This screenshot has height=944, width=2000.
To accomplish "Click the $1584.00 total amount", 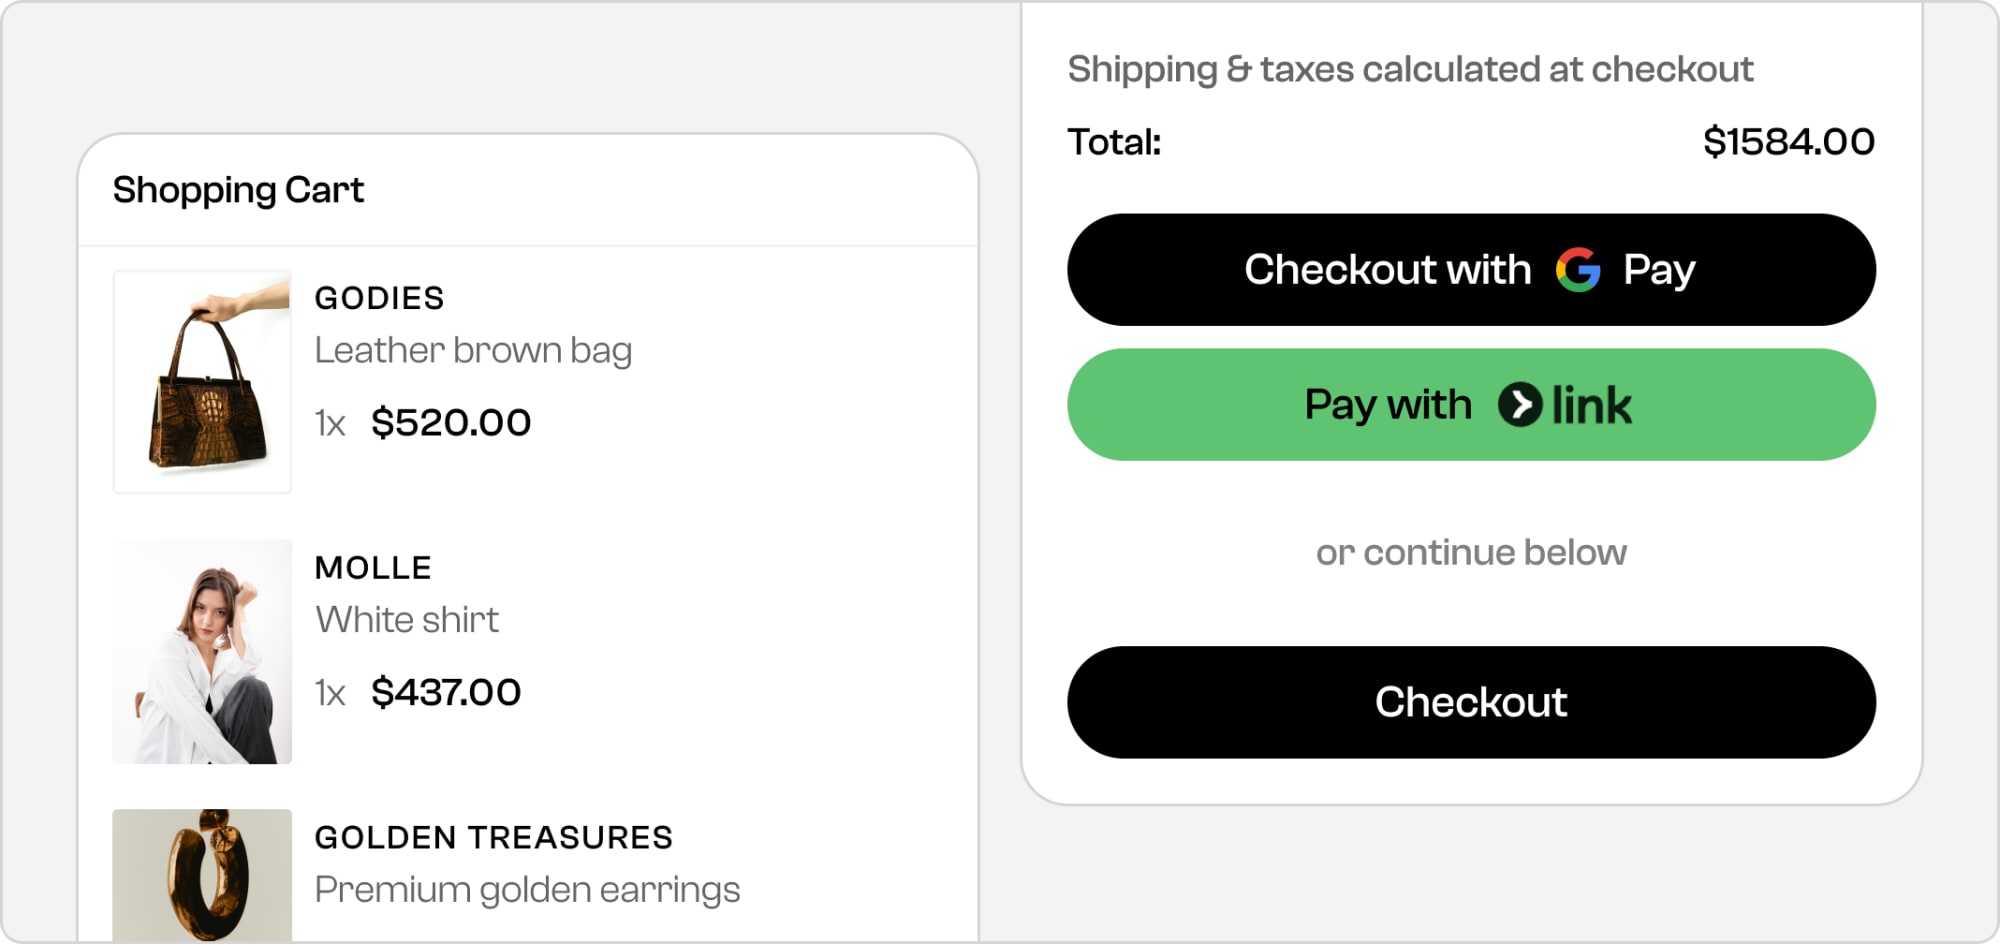I will pos(1788,142).
